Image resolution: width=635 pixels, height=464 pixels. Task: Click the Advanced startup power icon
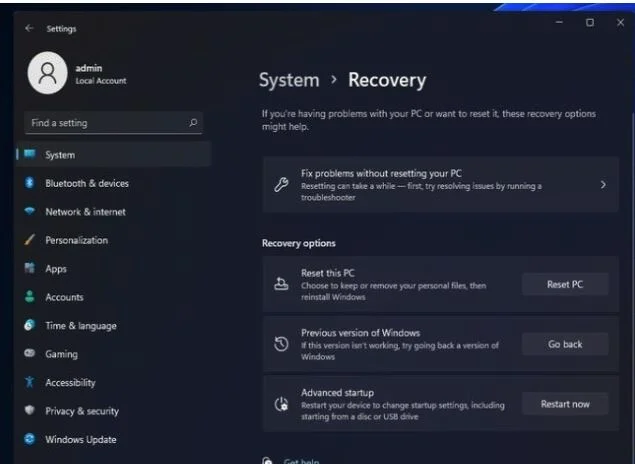tap(281, 404)
